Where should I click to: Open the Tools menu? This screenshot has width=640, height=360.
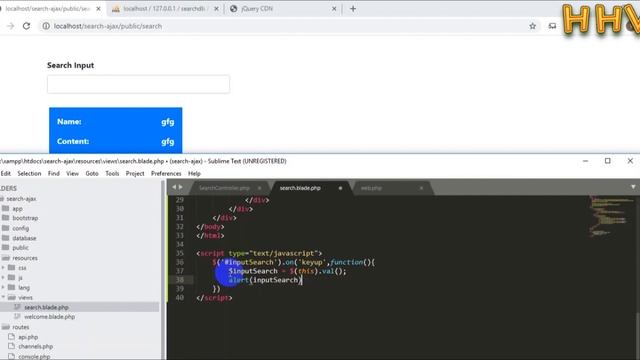tap(112, 173)
